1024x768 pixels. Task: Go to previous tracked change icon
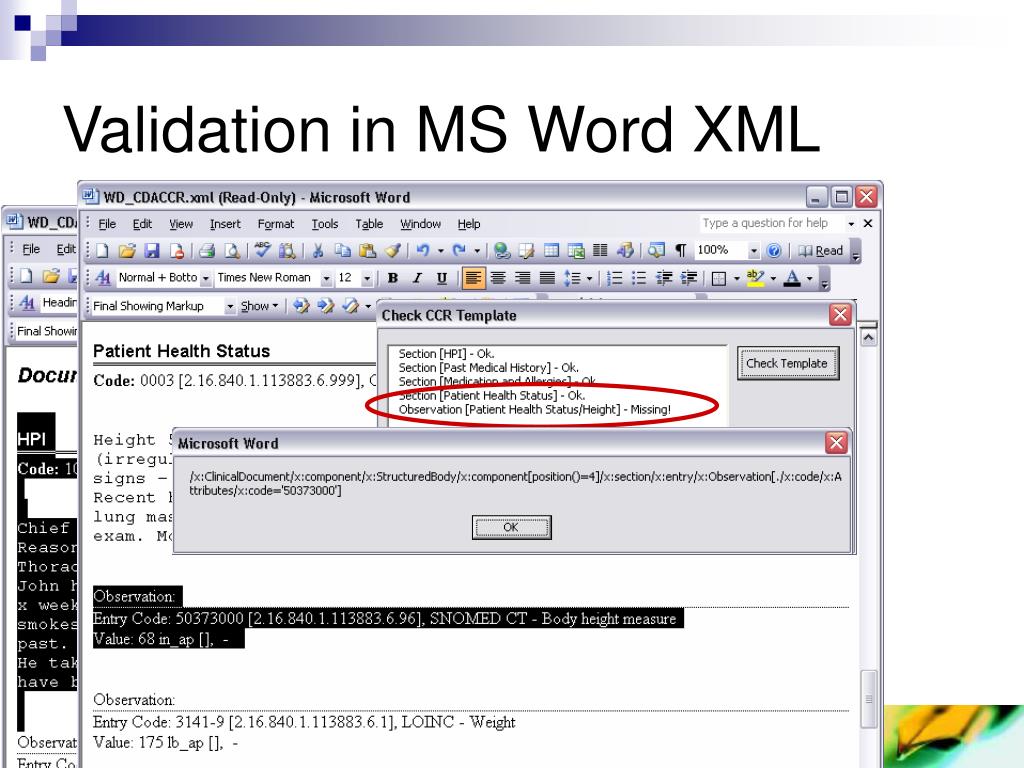pyautogui.click(x=301, y=306)
